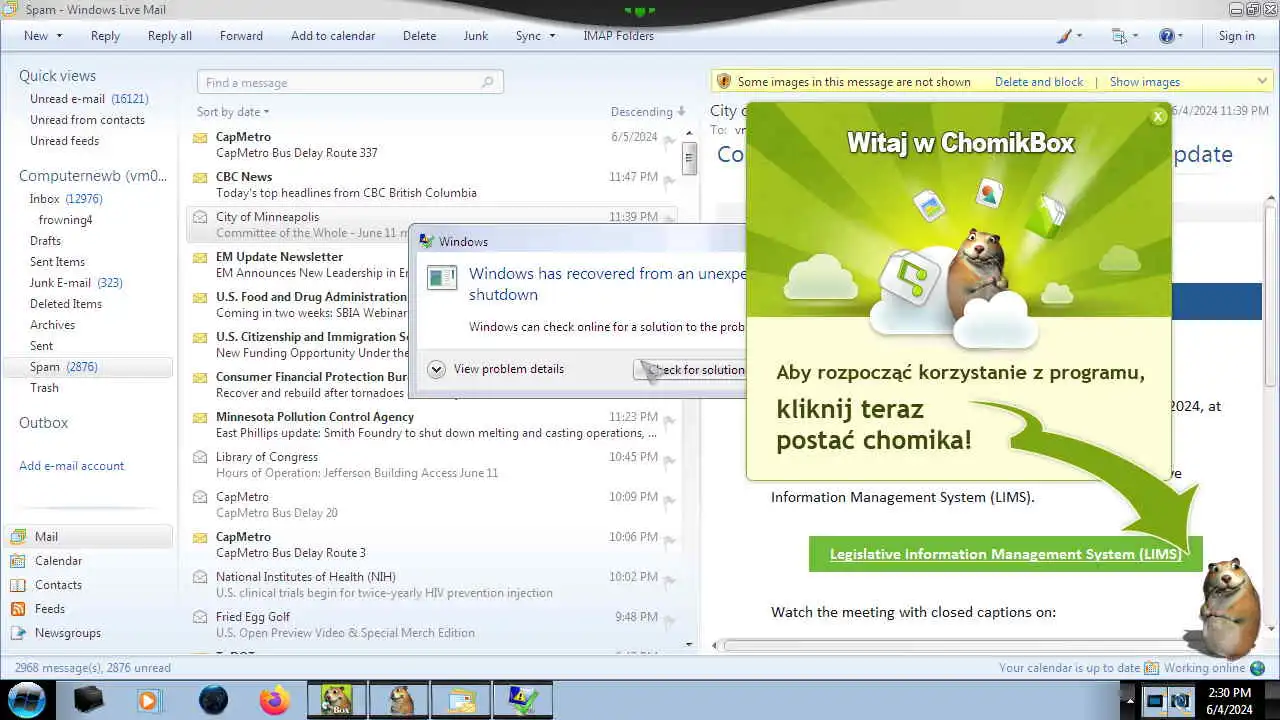The height and width of the screenshot is (720, 1280).
Task: Open the media player taskbar icon
Action: pyautogui.click(x=148, y=699)
